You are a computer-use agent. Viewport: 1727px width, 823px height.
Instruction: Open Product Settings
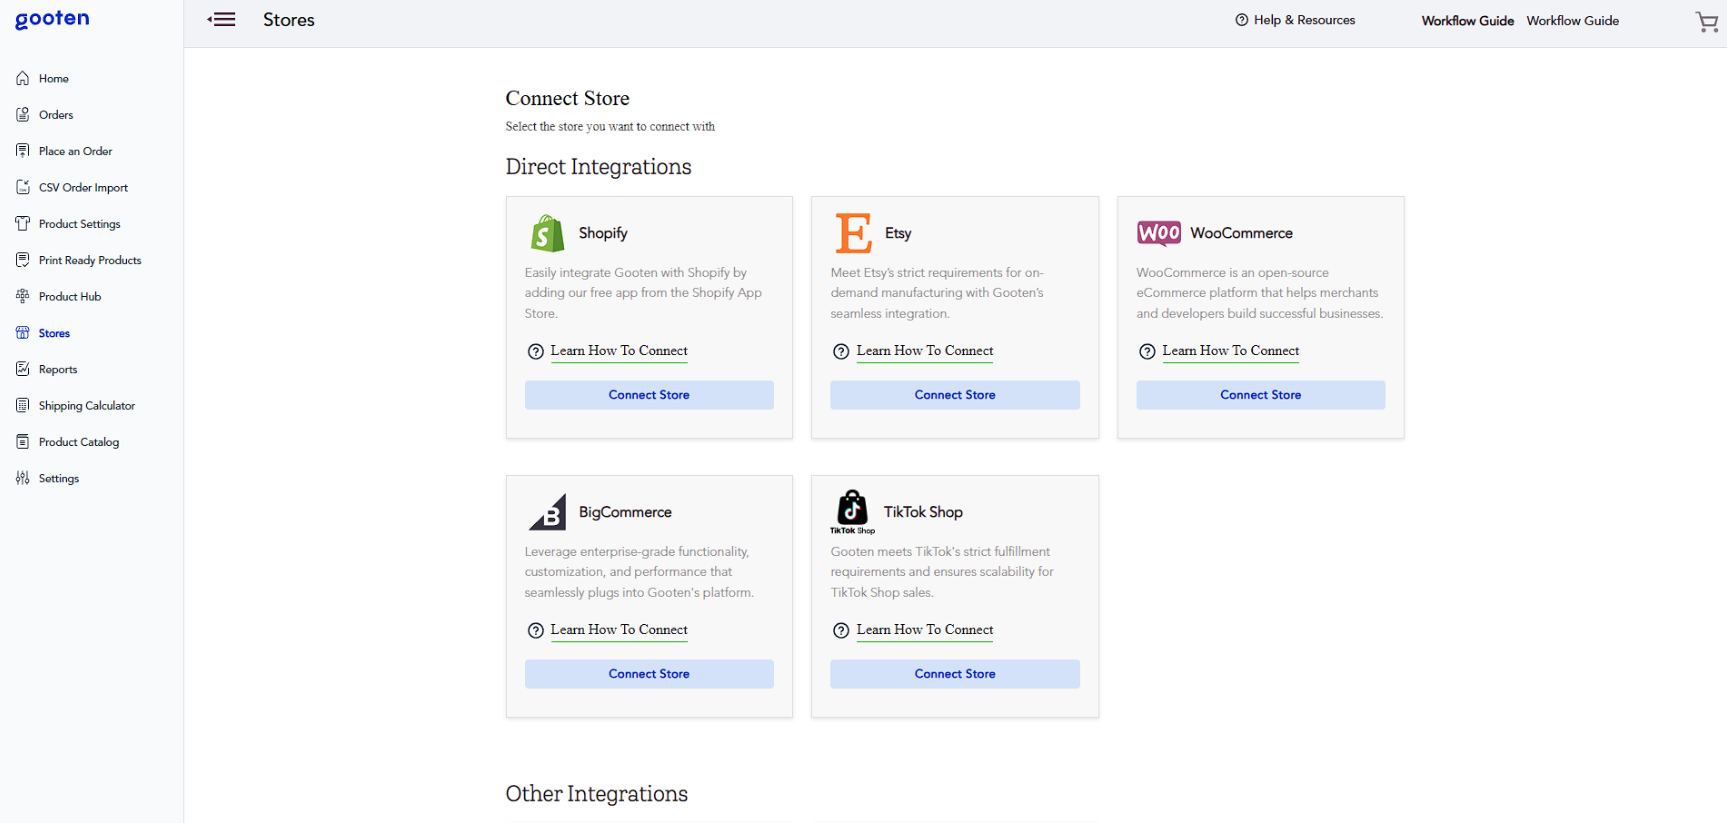click(80, 224)
